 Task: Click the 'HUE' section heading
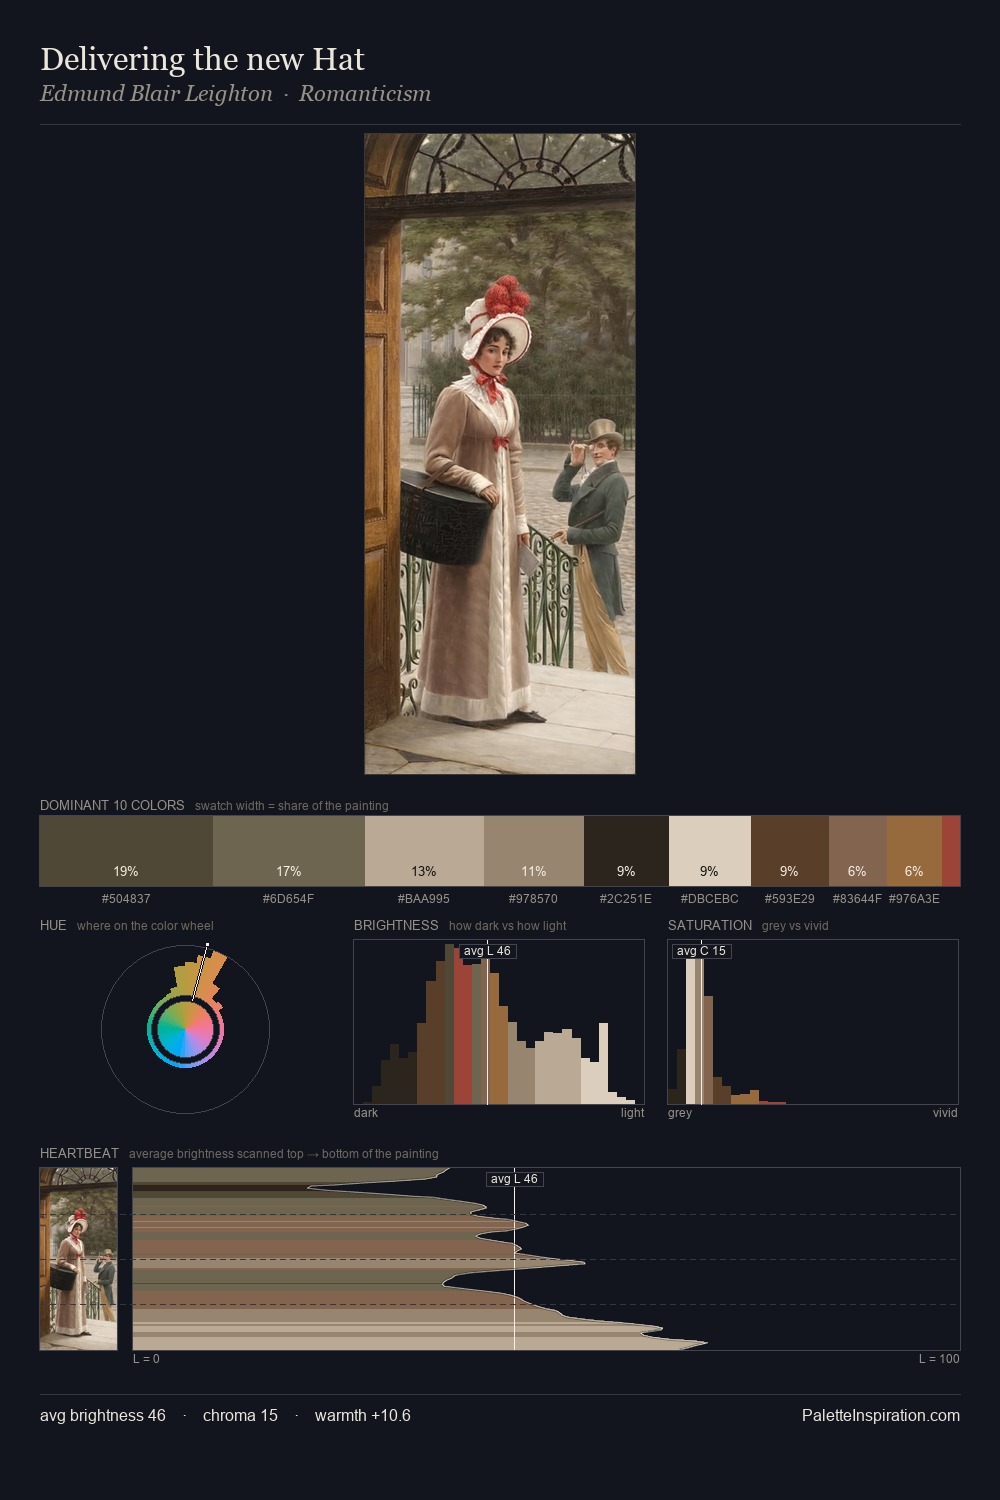coord(53,925)
